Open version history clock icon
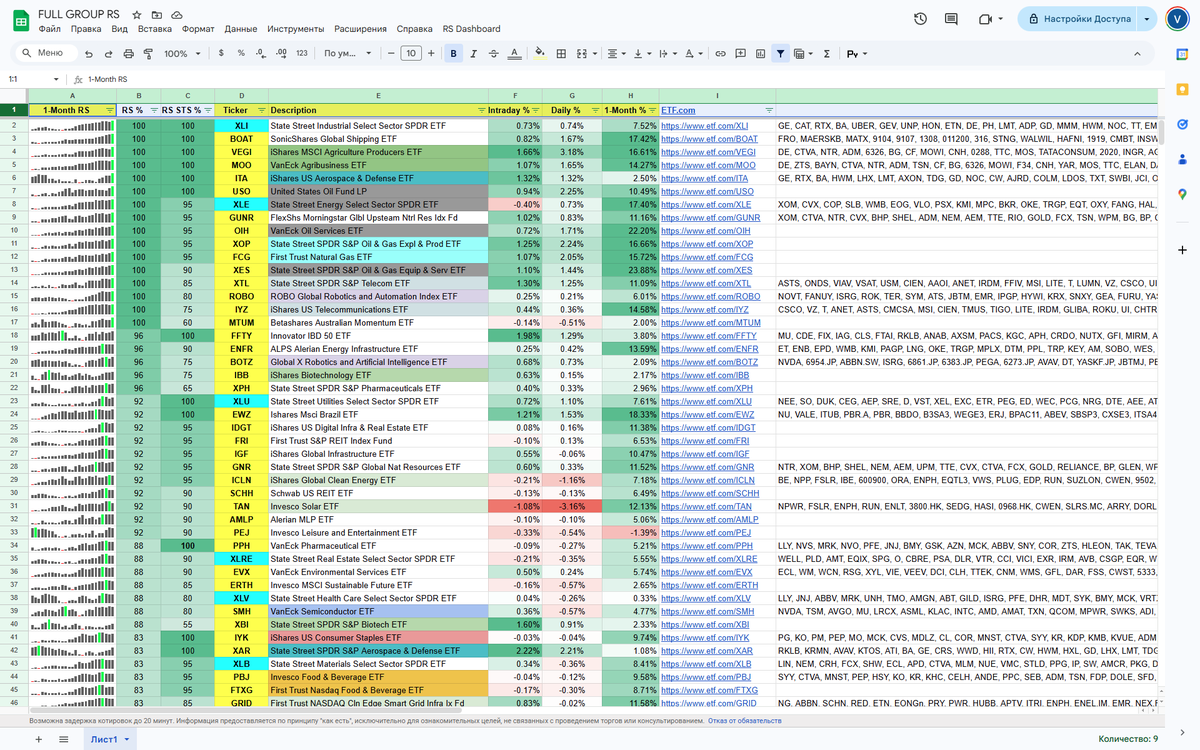Viewport: 1200px width, 750px height. (920, 19)
